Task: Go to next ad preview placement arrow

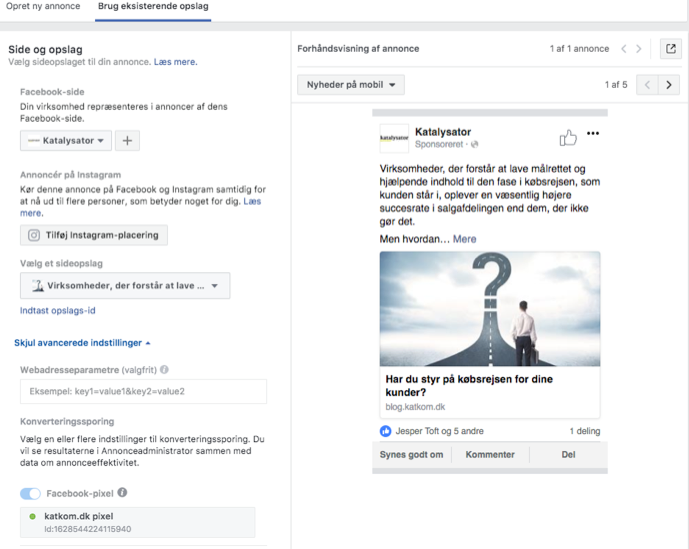Action: 669,85
